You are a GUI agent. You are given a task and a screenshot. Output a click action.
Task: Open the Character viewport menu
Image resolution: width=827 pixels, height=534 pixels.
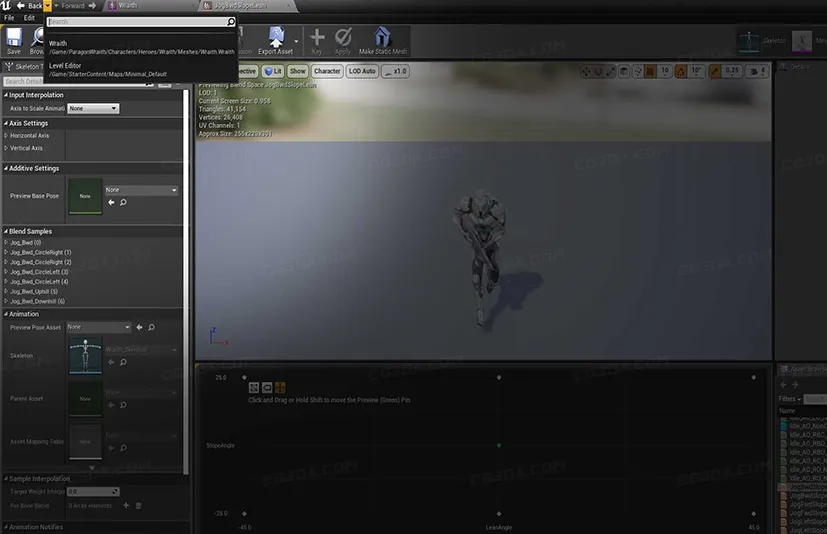coord(327,71)
